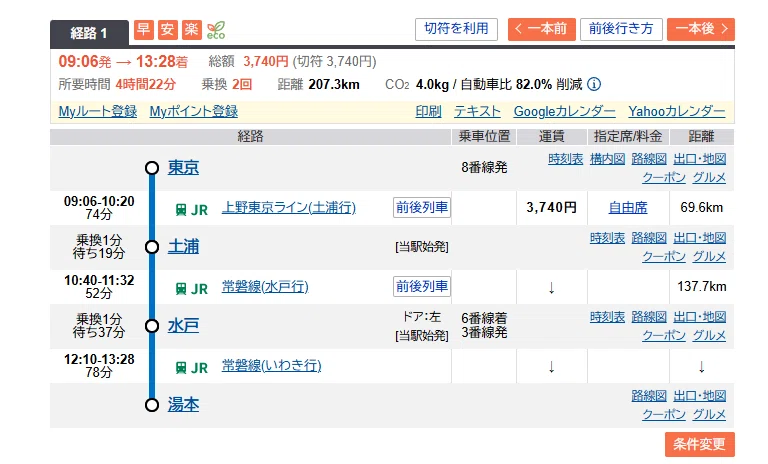768x464 pixels.
Task: Click train icon beside 常磐線(いわき行)
Action: 181,368
